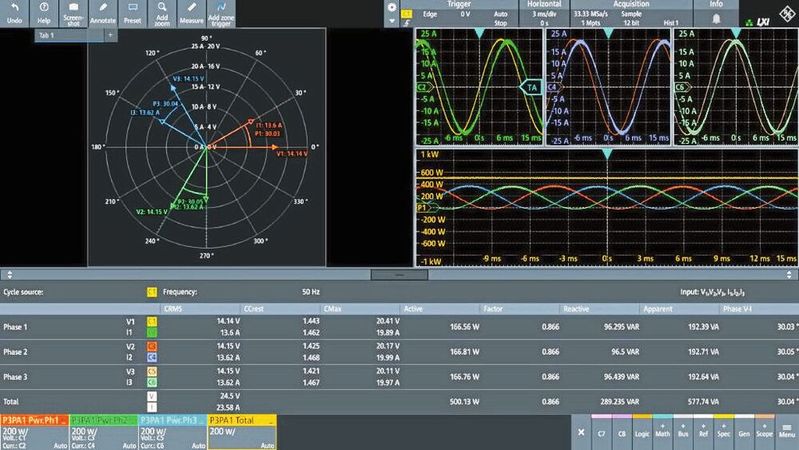Select the Apparent column header
This screenshot has width=799, height=450.
[680, 309]
